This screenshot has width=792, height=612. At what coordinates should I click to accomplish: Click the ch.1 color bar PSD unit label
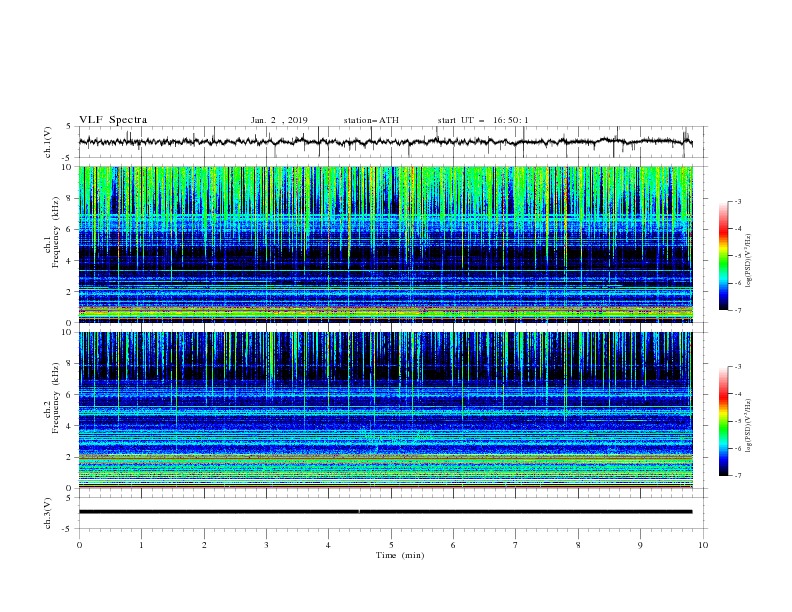748,261
